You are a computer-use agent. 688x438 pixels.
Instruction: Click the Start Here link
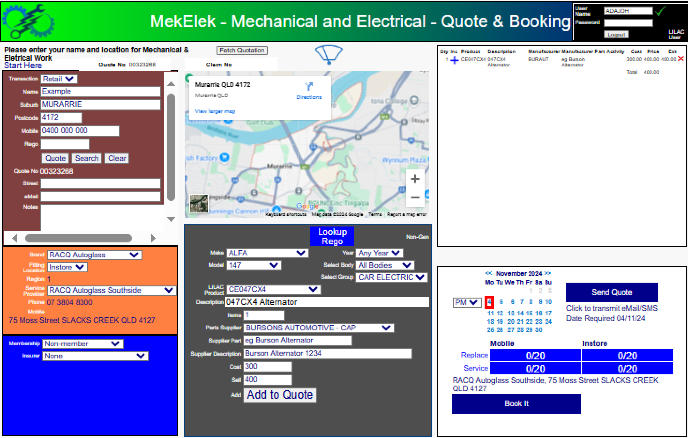[23, 65]
